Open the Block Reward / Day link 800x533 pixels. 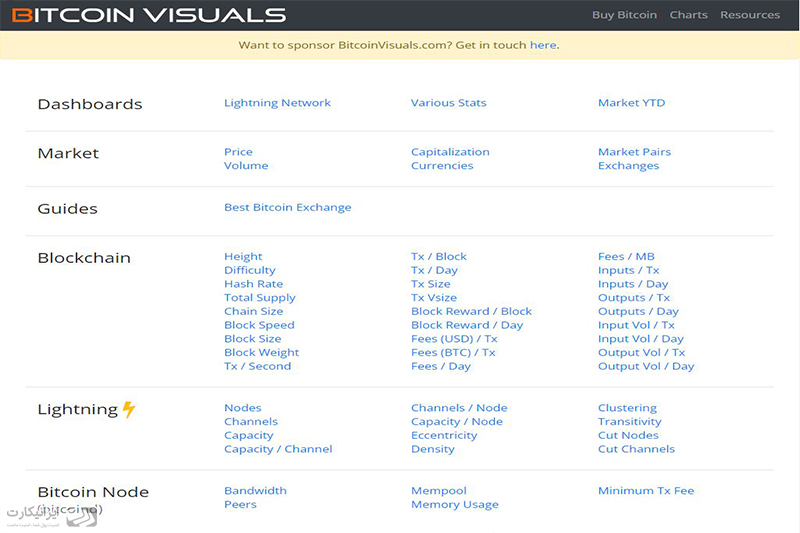pyautogui.click(x=467, y=325)
